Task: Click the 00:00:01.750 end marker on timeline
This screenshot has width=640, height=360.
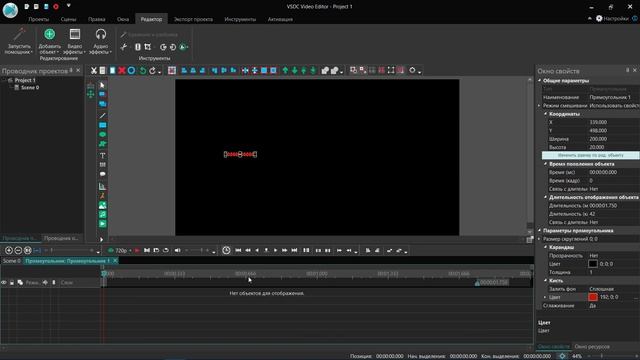Action: click(492, 282)
